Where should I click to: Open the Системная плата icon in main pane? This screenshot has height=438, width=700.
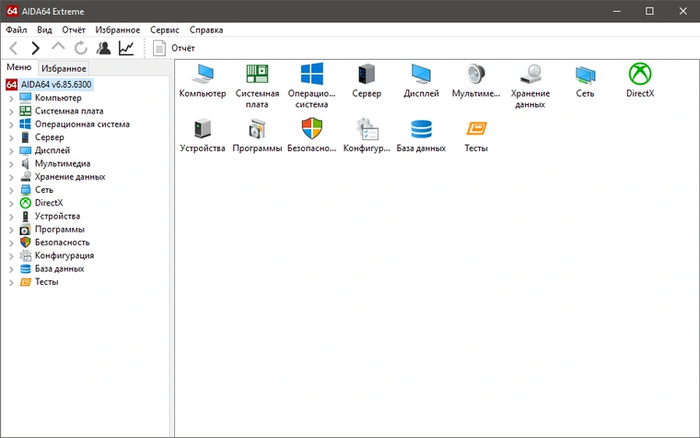pos(257,74)
